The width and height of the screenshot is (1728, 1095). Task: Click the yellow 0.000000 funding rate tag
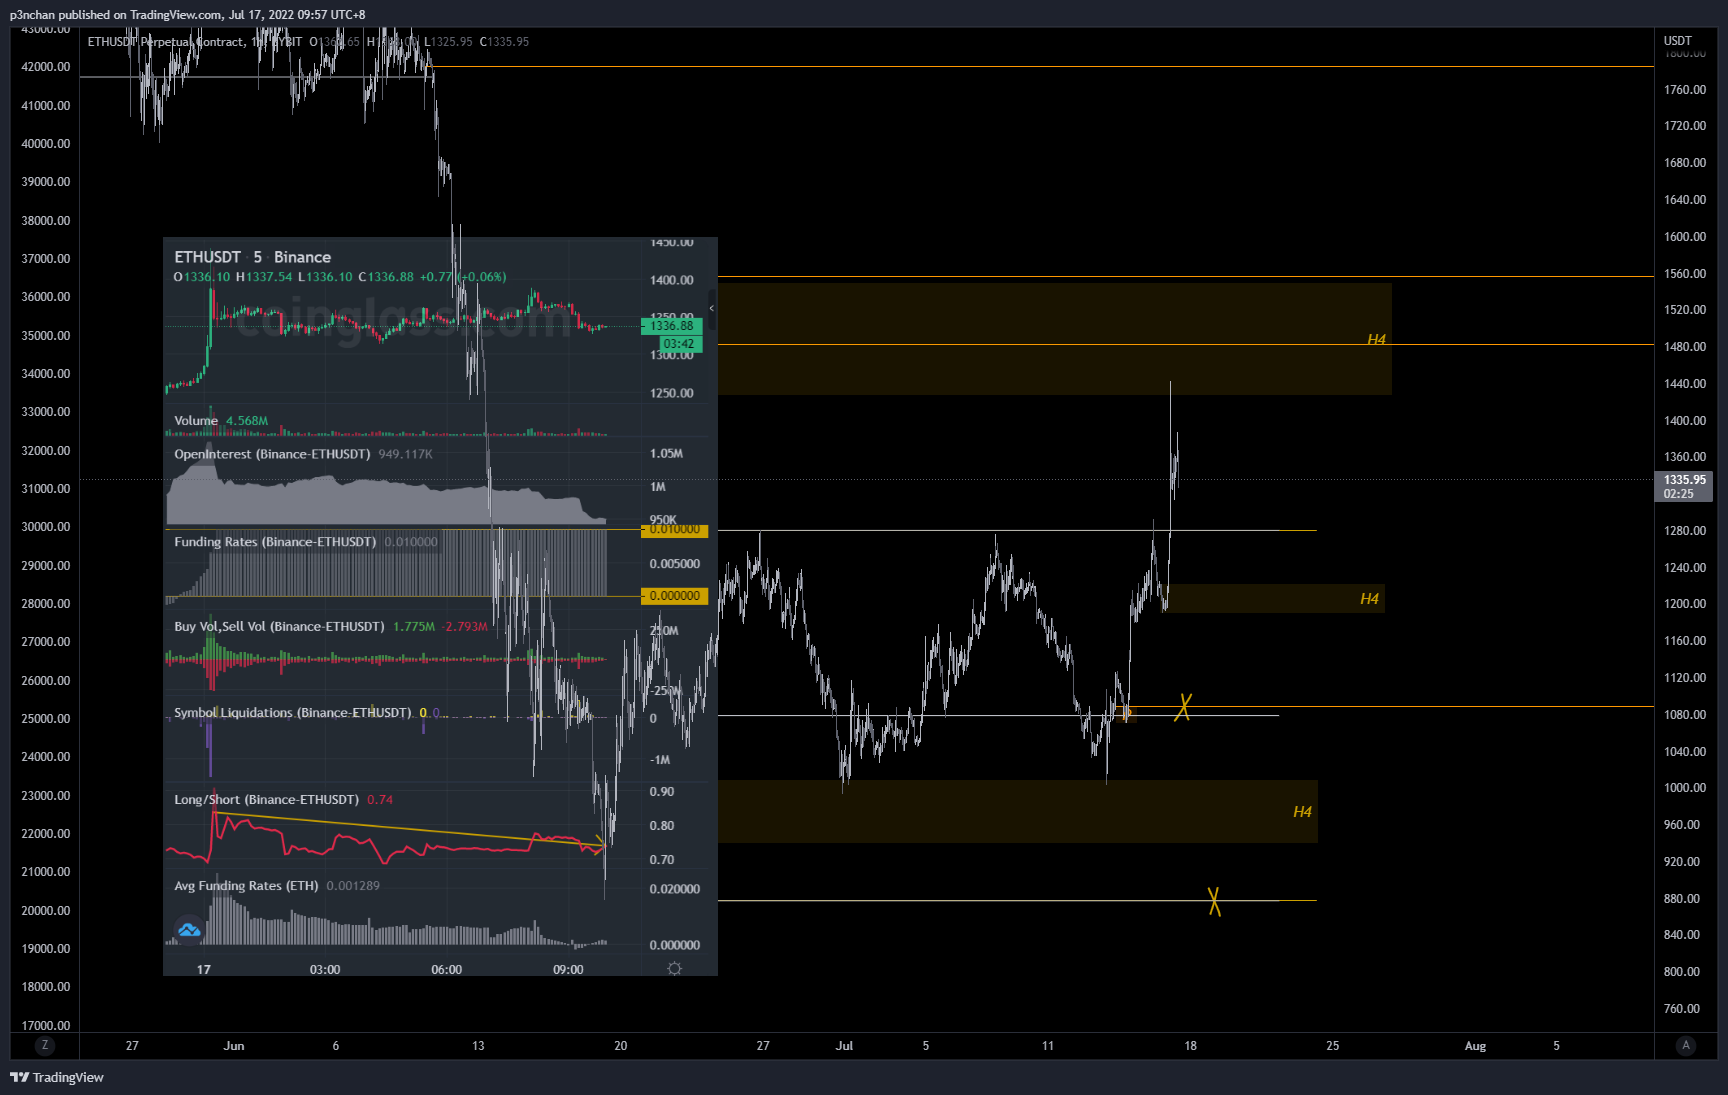[675, 596]
